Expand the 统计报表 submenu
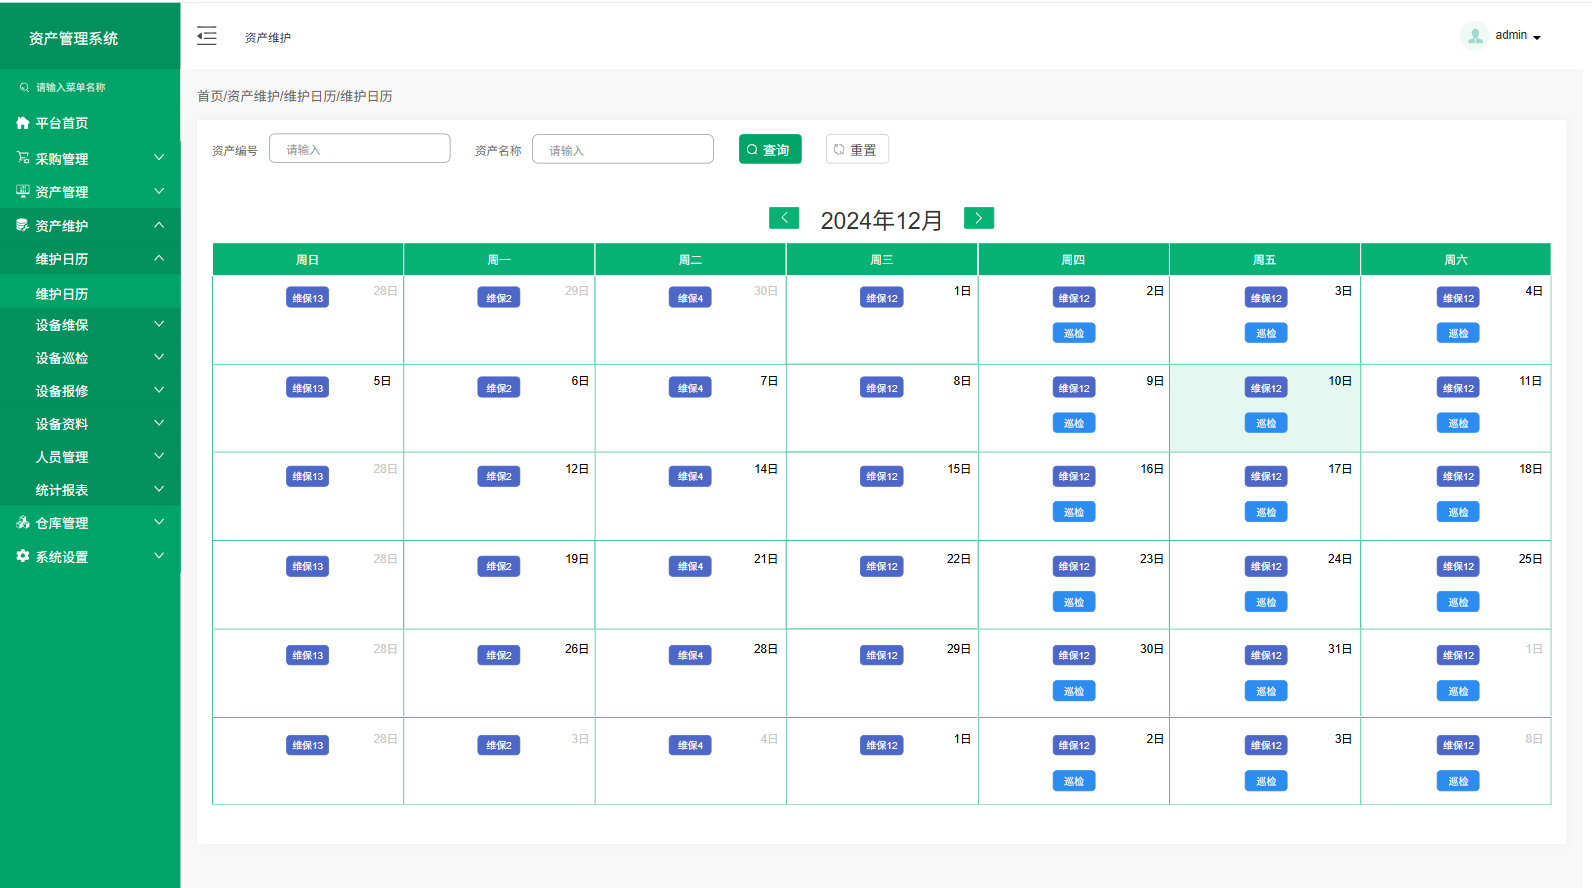Image resolution: width=1592 pixels, height=888 pixels. [158, 490]
